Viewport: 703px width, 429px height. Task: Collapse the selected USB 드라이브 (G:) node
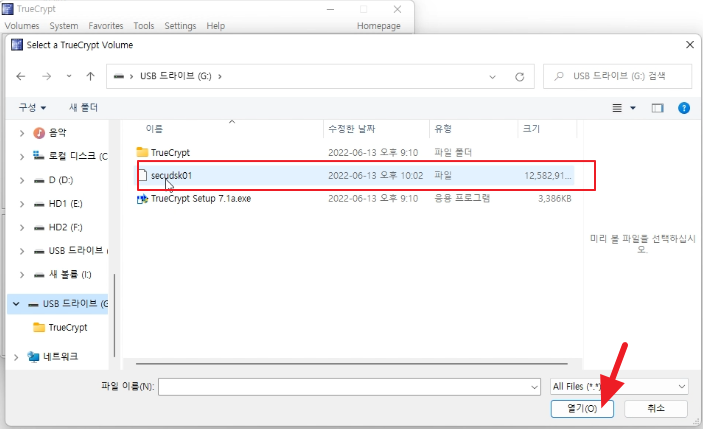coord(16,304)
